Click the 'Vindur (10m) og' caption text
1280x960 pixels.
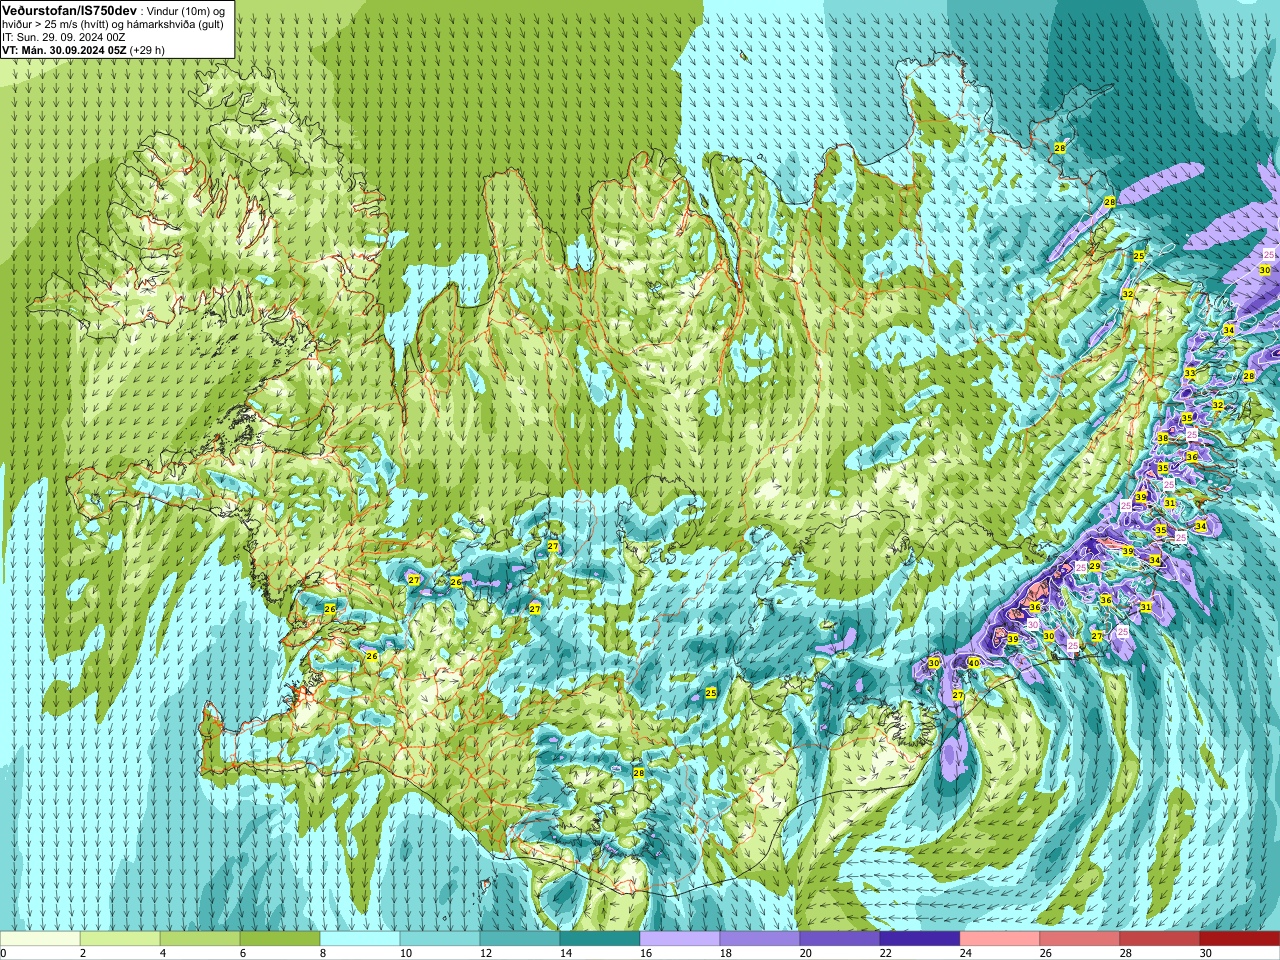pyautogui.click(x=187, y=10)
